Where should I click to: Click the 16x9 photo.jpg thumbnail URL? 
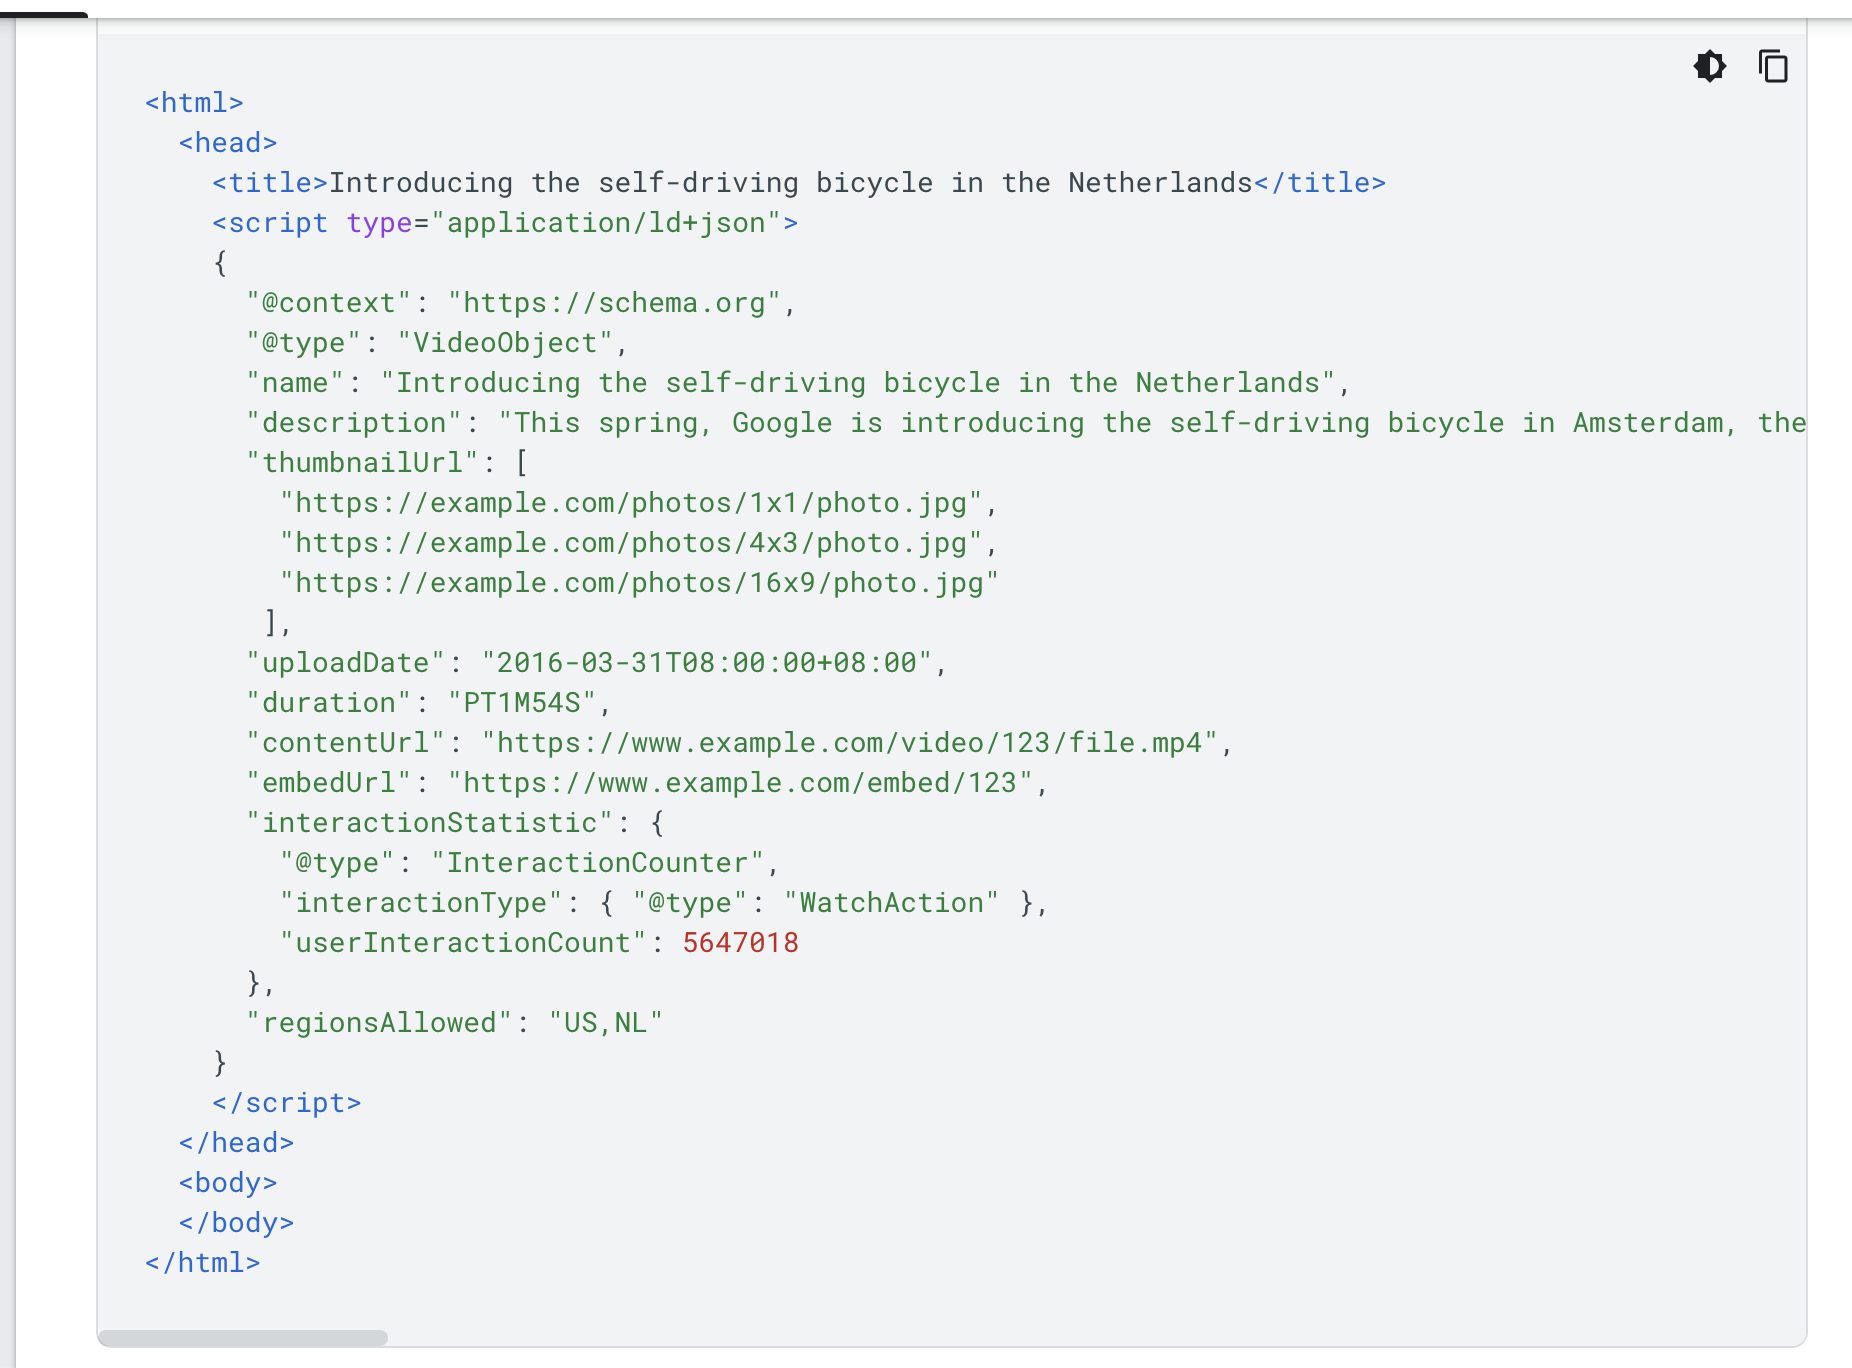(x=640, y=583)
